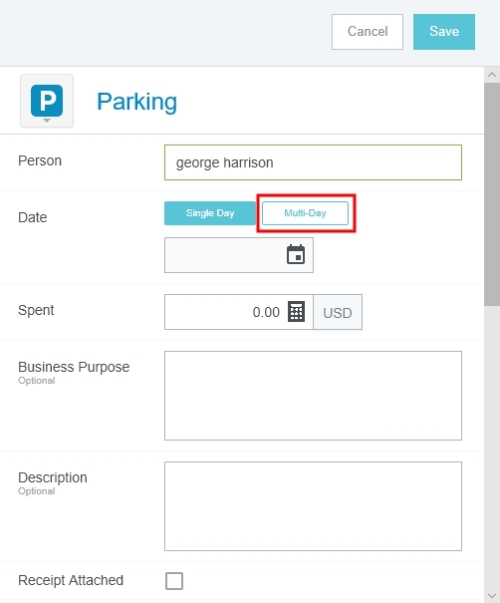Switch to the Multi-Day date option

point(305,213)
